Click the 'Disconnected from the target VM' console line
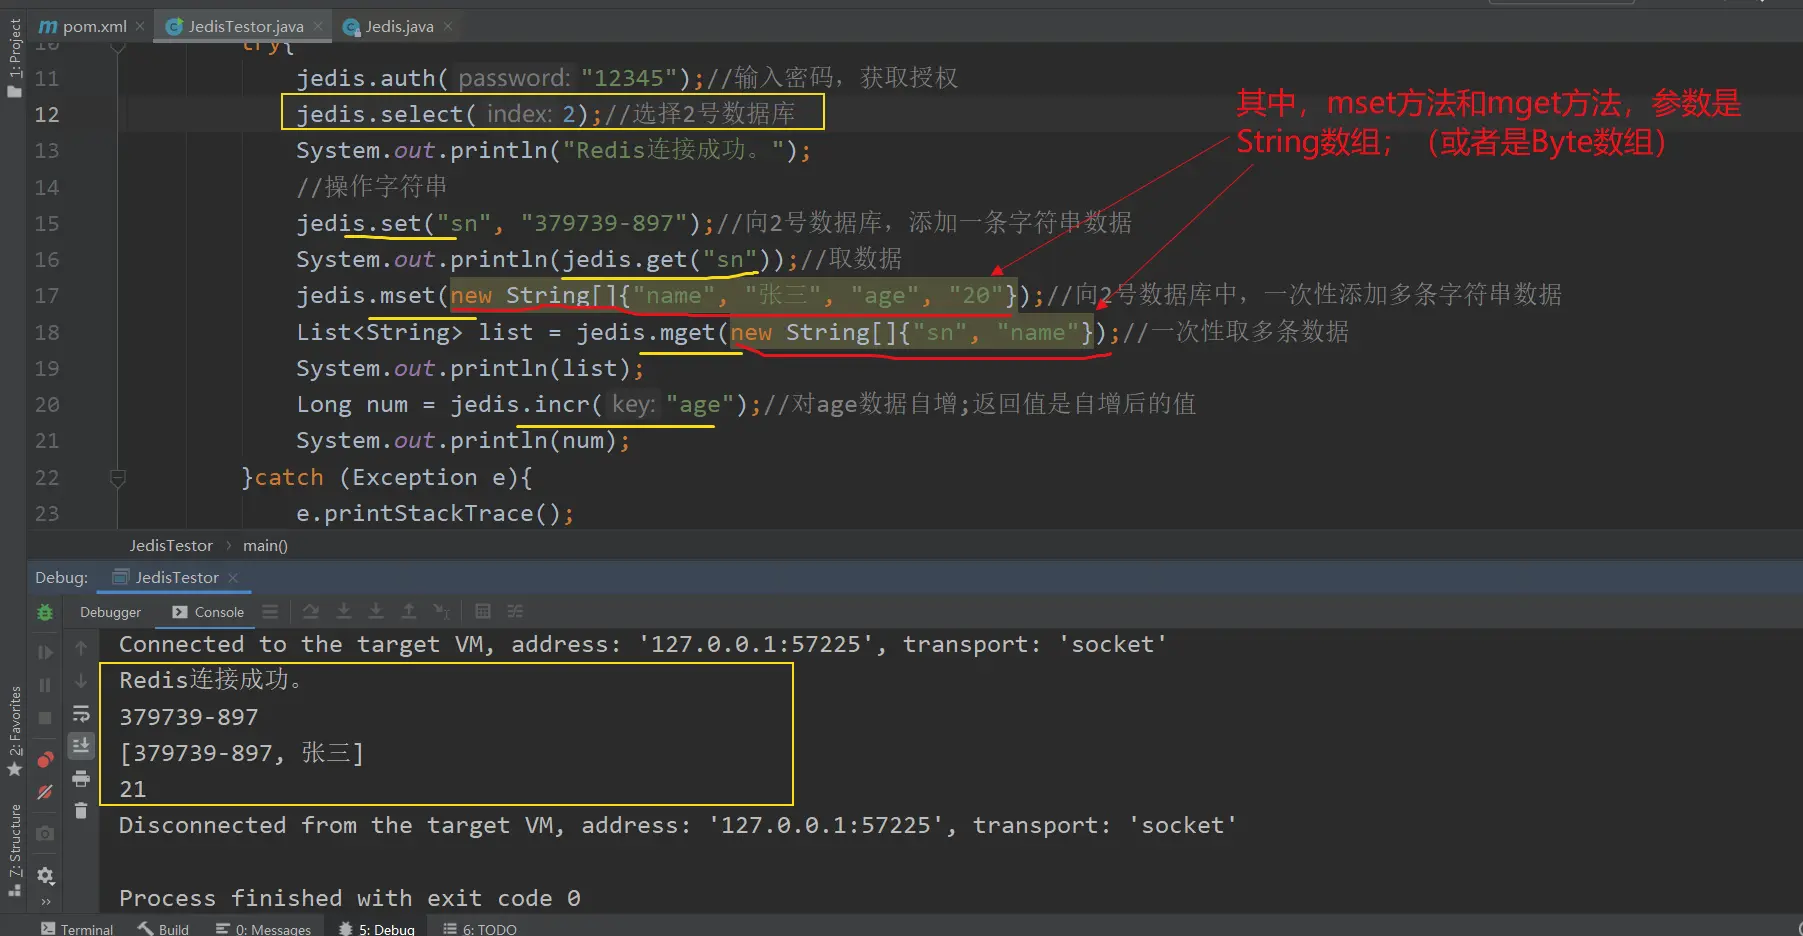This screenshot has height=936, width=1803. click(x=678, y=825)
